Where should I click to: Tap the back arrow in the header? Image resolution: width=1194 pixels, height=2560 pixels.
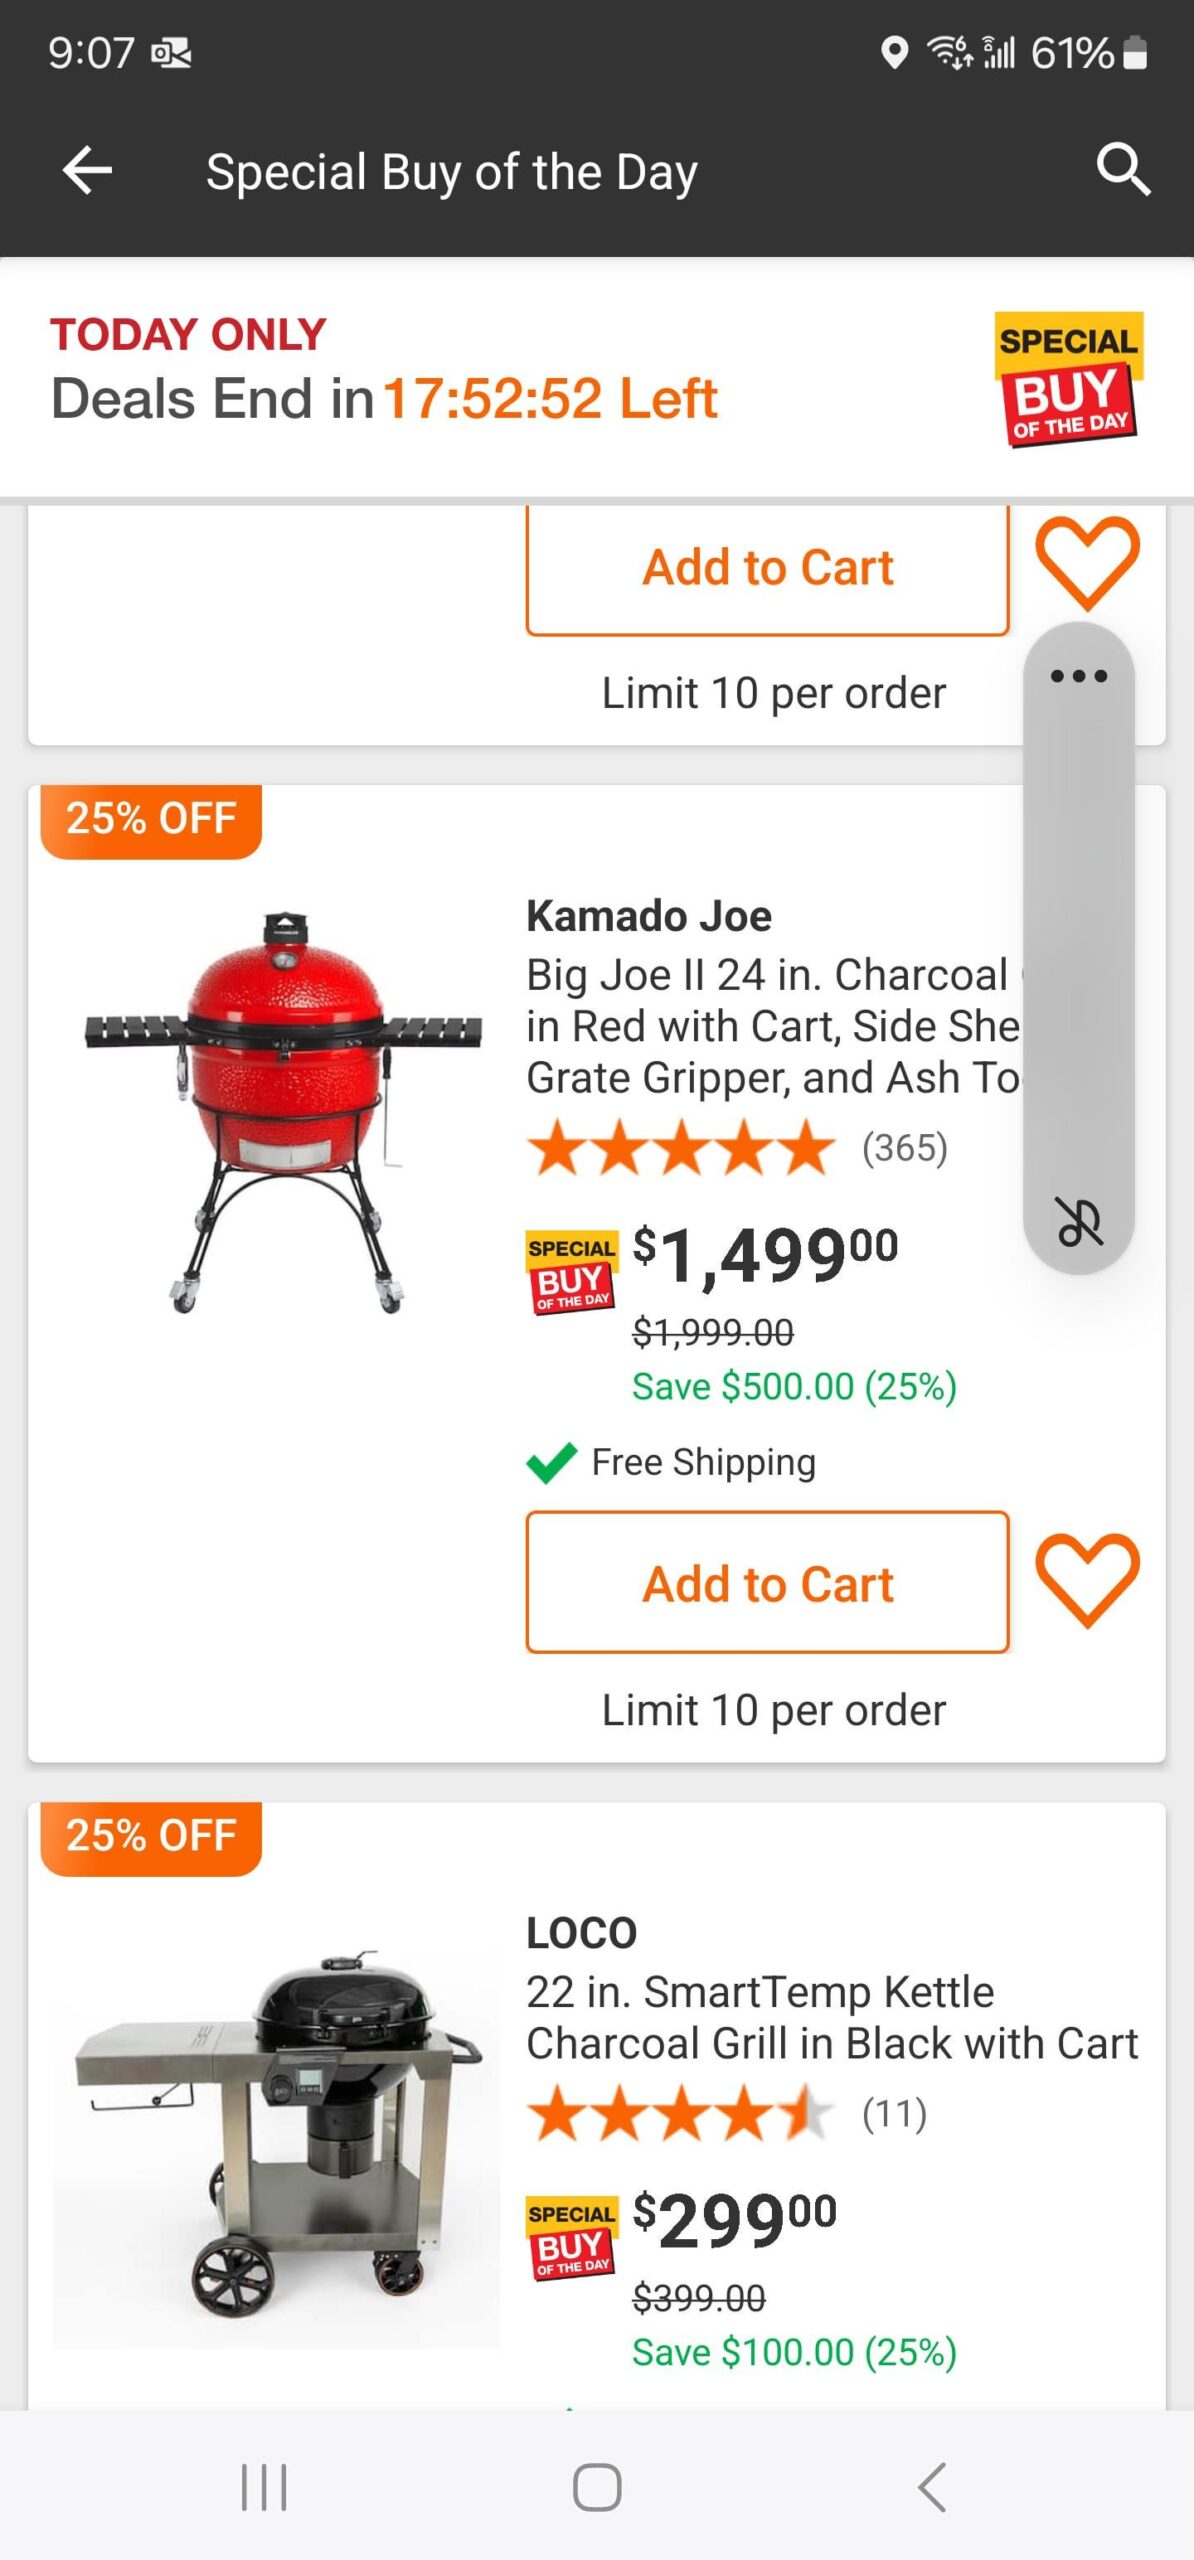point(88,171)
